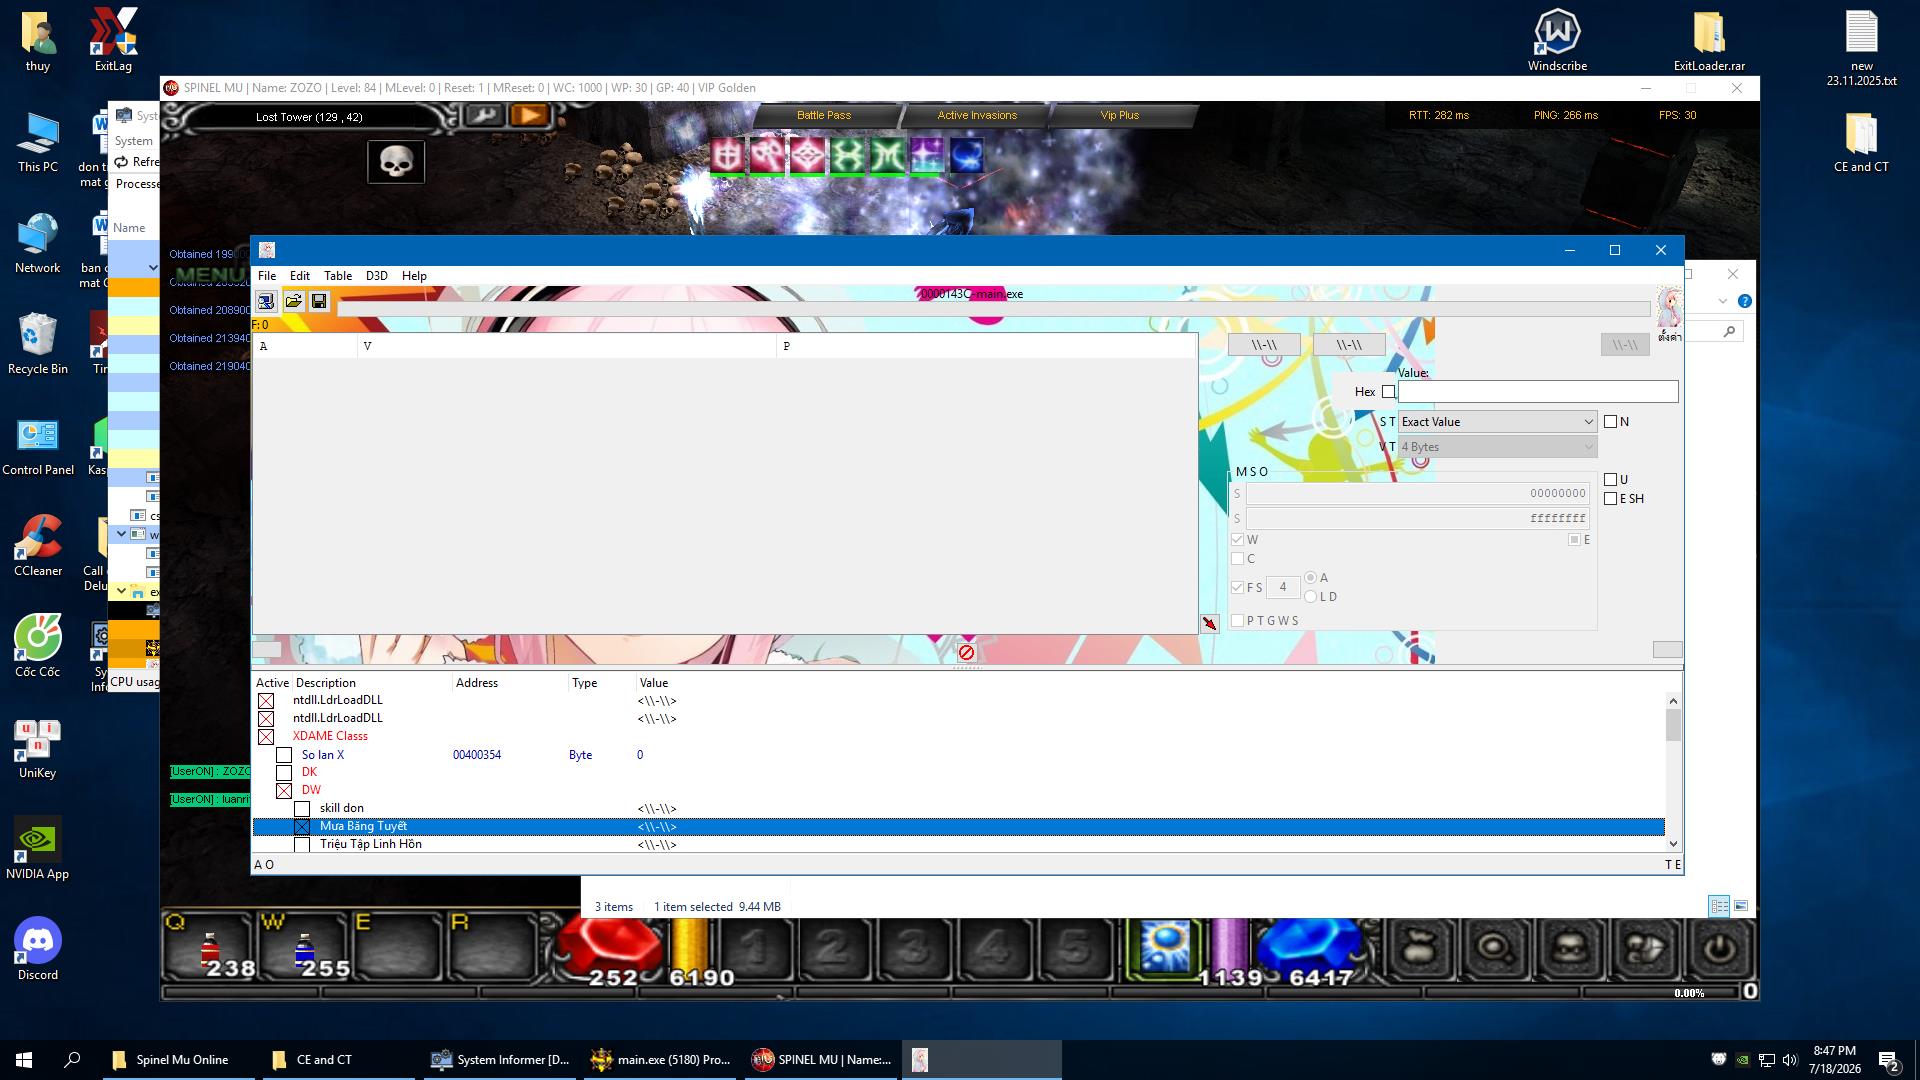Open the D3D menu

(x=376, y=276)
